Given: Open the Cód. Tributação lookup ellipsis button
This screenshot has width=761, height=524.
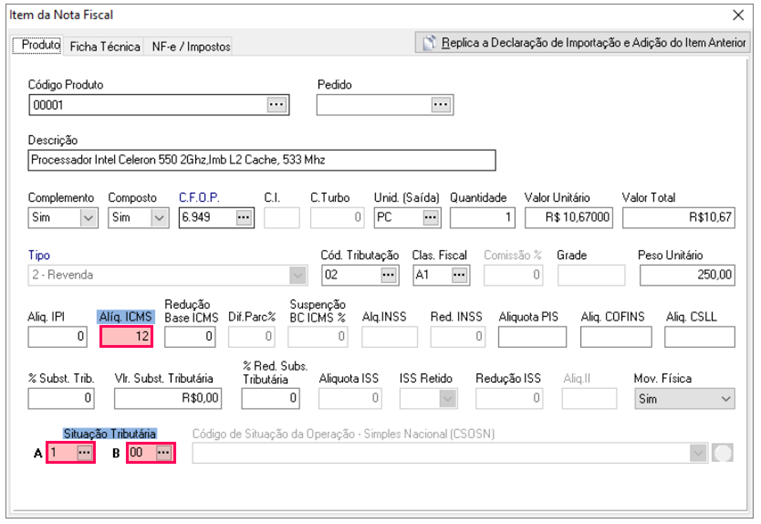Looking at the screenshot, I should point(389,274).
